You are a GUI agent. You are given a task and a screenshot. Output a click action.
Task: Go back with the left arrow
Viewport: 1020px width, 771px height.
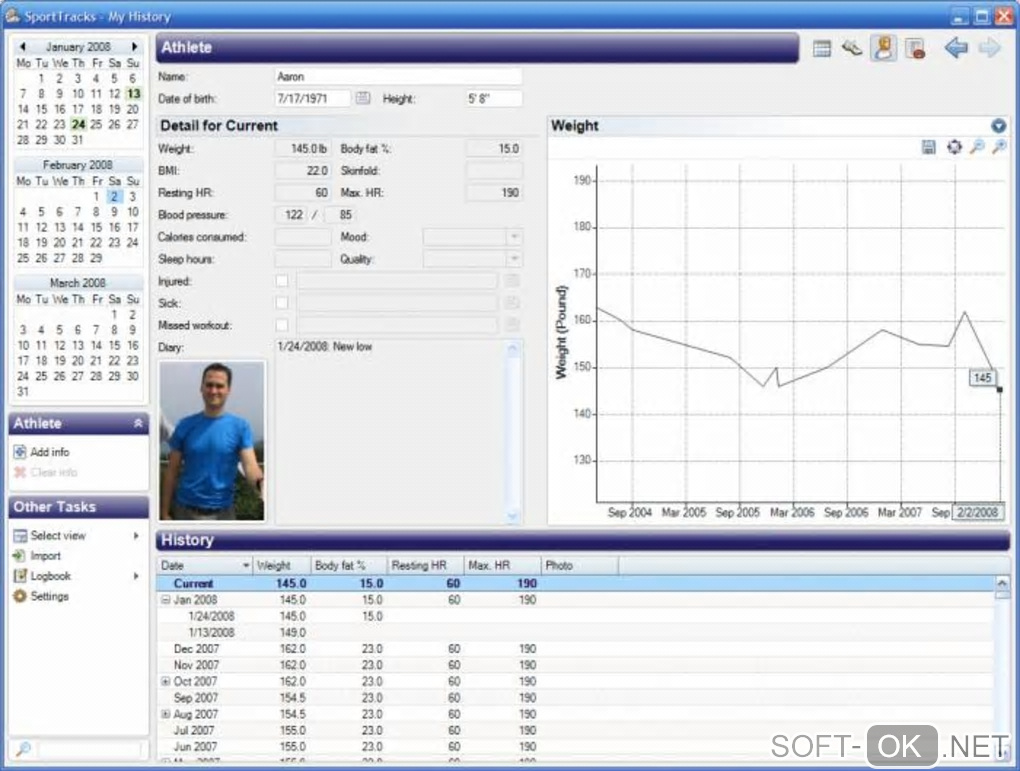956,47
